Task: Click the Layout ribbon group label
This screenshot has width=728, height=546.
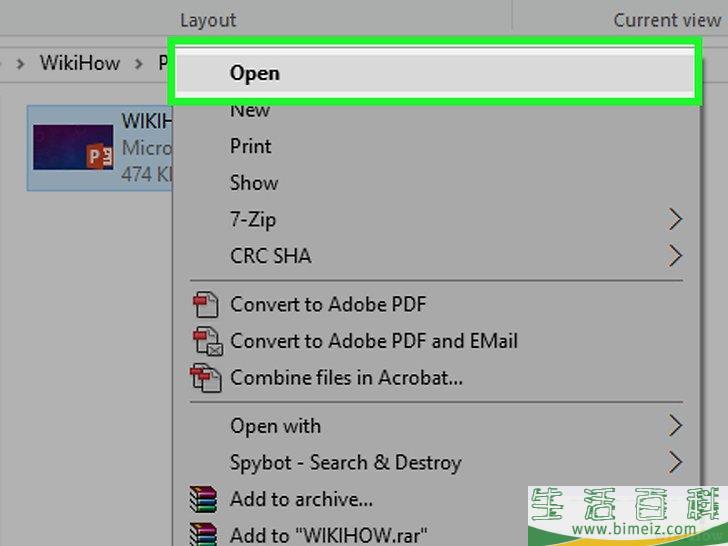Action: click(x=208, y=20)
